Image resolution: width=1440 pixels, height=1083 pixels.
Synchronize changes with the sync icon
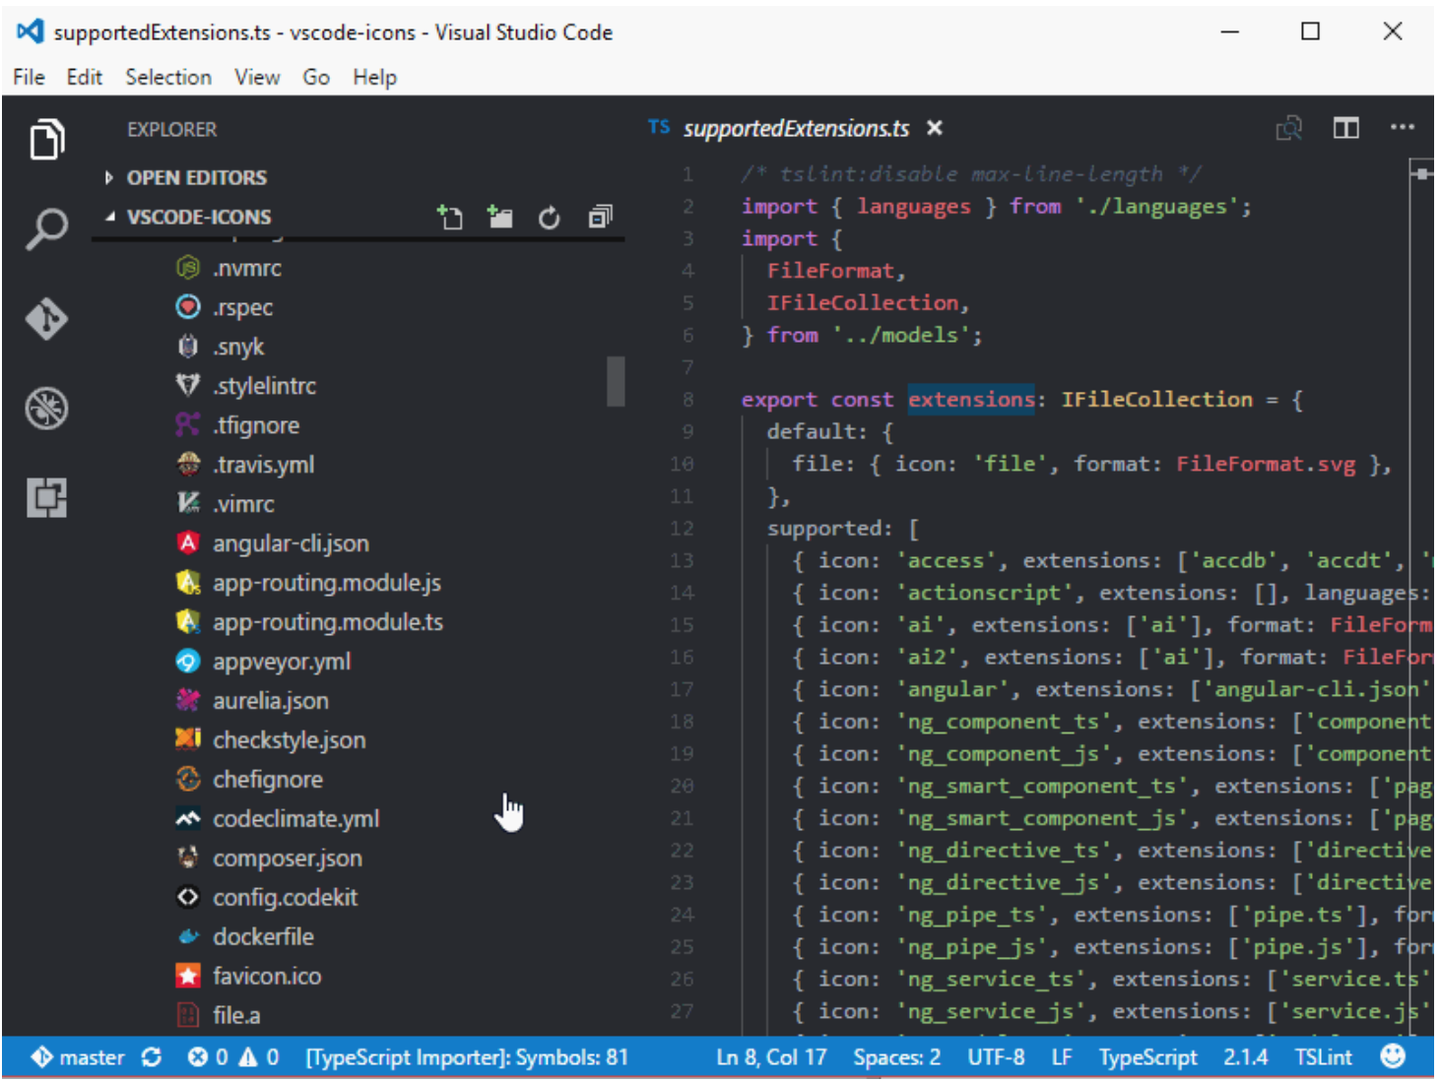(150, 1057)
